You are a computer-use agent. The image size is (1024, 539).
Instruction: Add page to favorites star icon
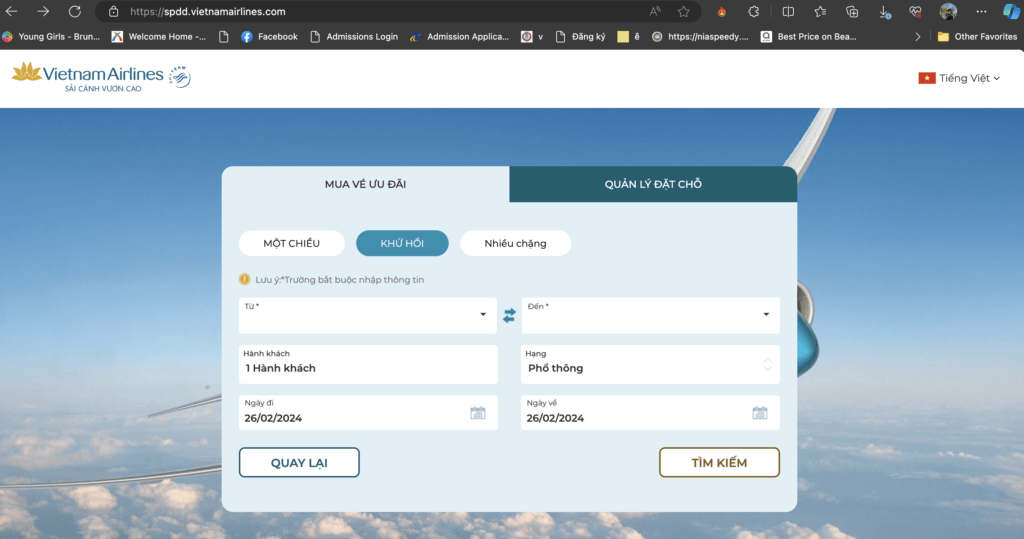[683, 12]
